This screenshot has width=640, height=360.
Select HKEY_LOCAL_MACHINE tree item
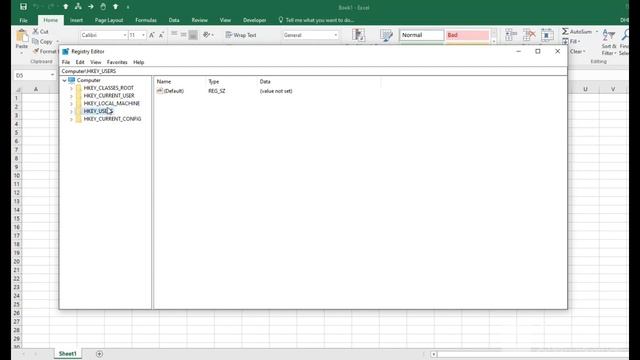point(111,103)
